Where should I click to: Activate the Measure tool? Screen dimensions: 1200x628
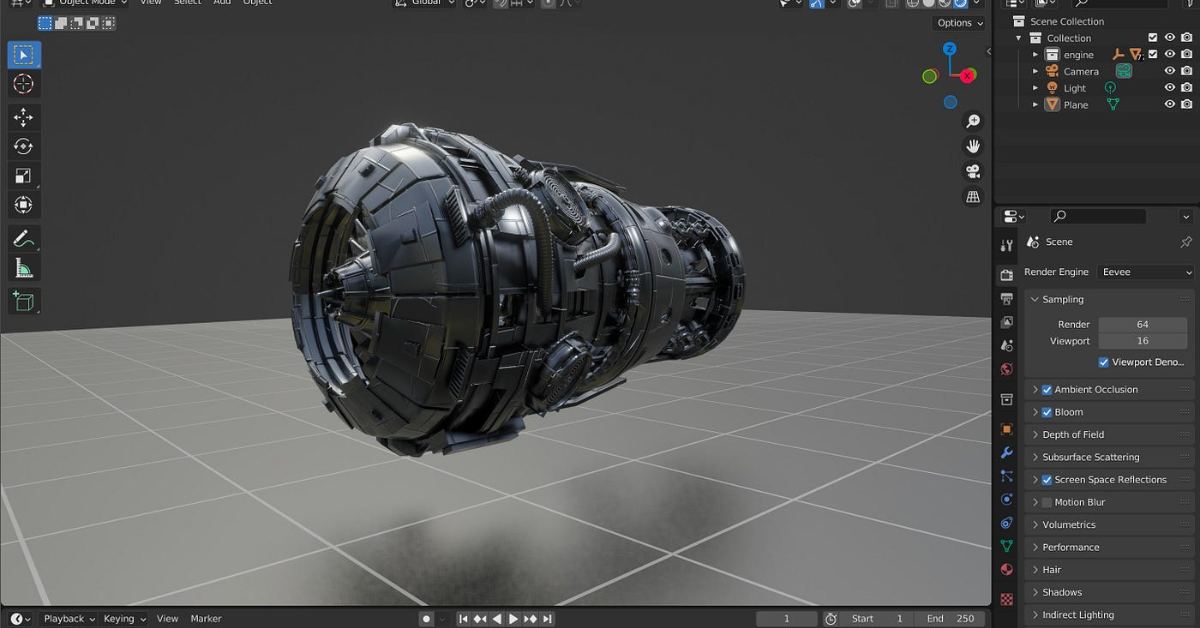(23, 267)
